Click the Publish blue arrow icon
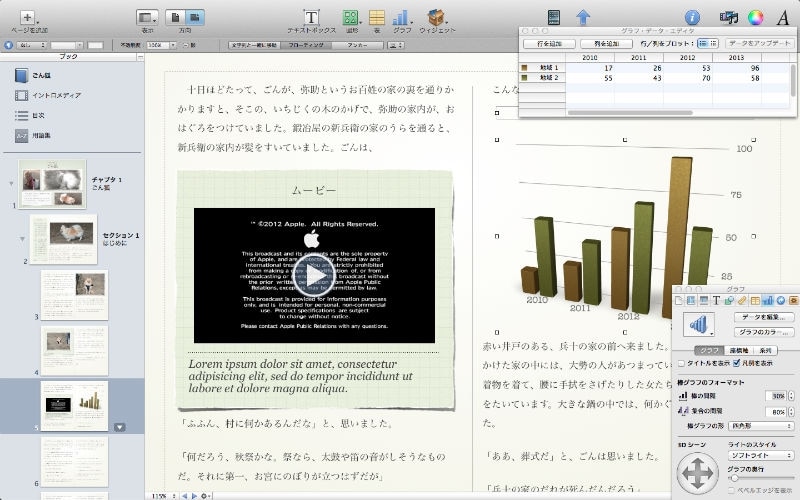The image size is (800, 500). coord(583,17)
